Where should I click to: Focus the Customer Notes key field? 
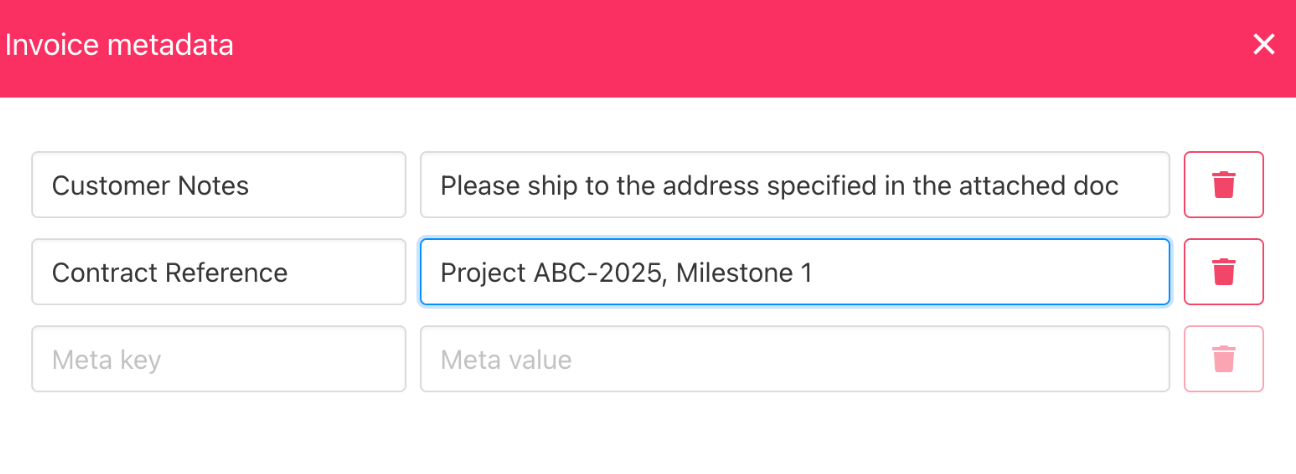[x=219, y=185]
